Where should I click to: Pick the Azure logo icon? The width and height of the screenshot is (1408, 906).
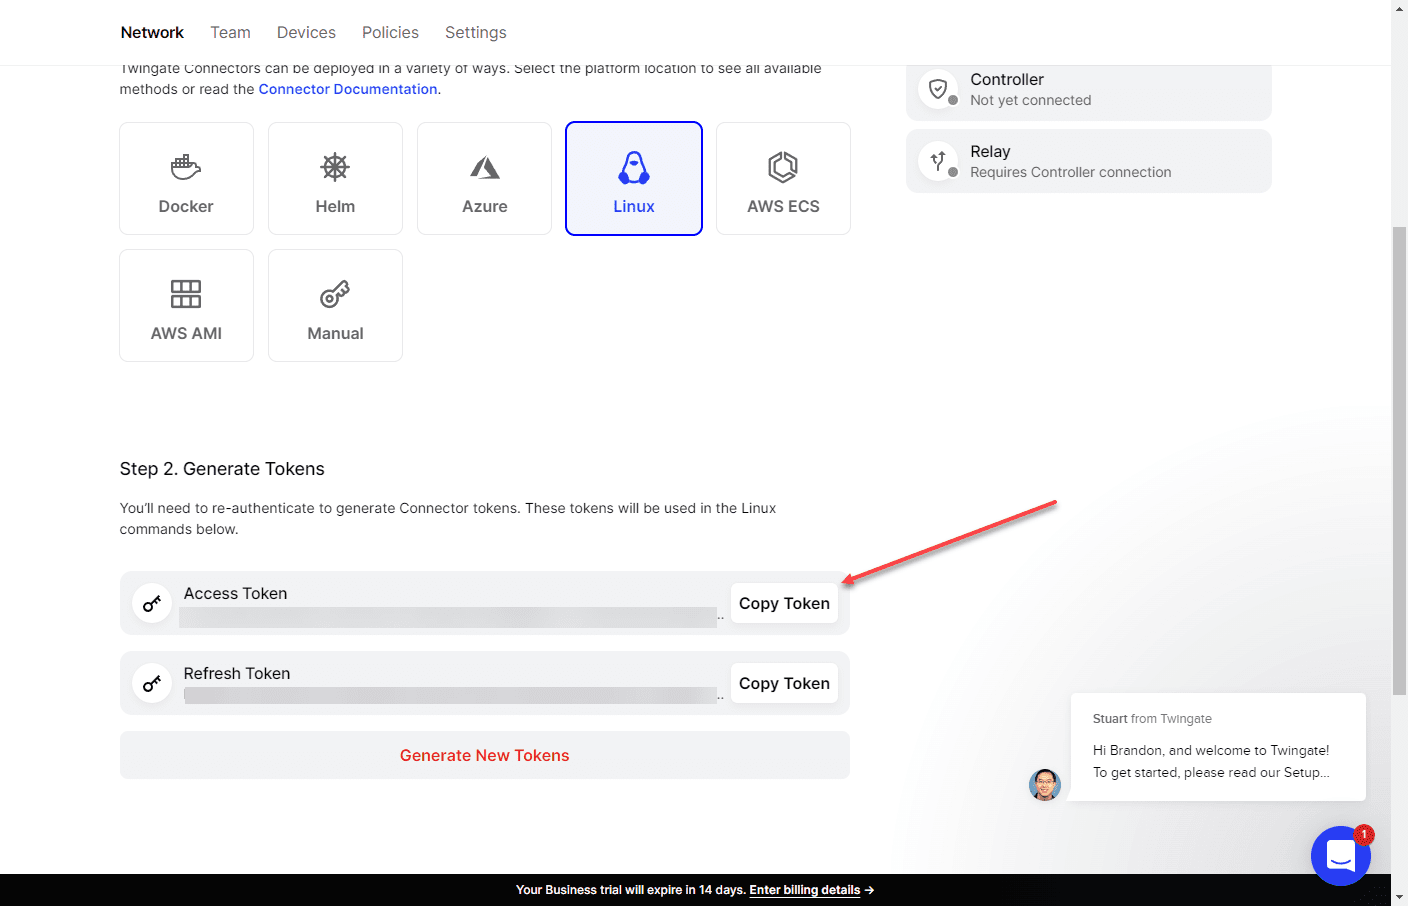click(485, 167)
